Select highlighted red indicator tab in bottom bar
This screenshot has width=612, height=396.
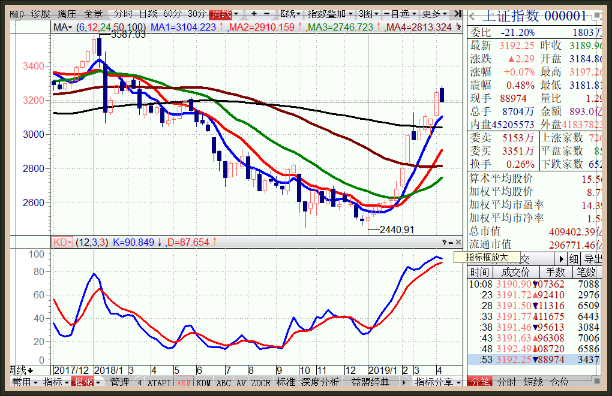click(84, 382)
